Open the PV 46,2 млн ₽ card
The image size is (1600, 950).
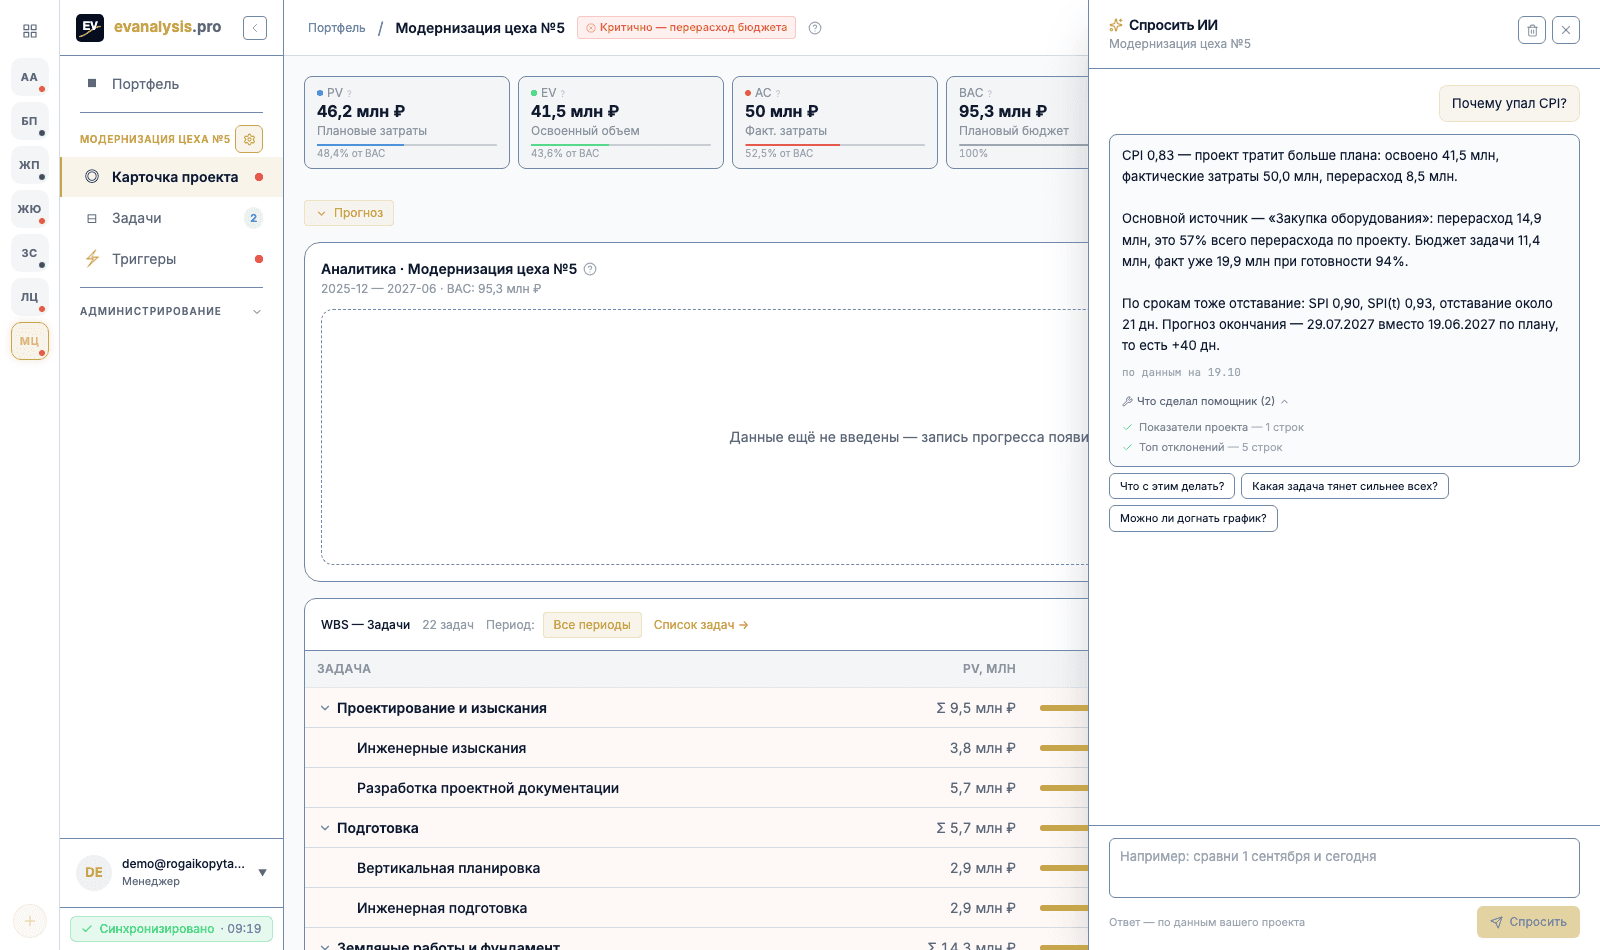tap(407, 122)
